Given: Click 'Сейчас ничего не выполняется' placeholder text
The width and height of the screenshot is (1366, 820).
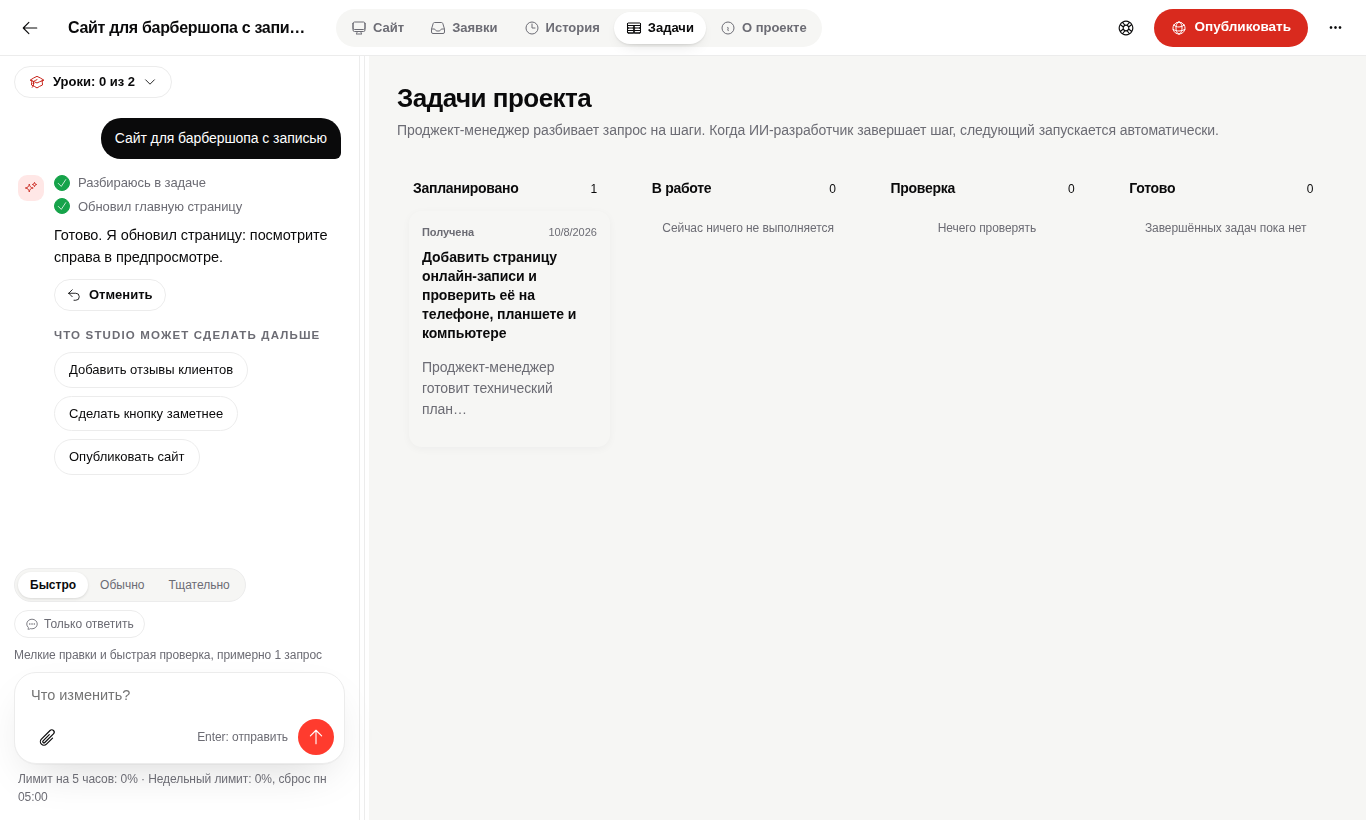Looking at the screenshot, I should (748, 228).
